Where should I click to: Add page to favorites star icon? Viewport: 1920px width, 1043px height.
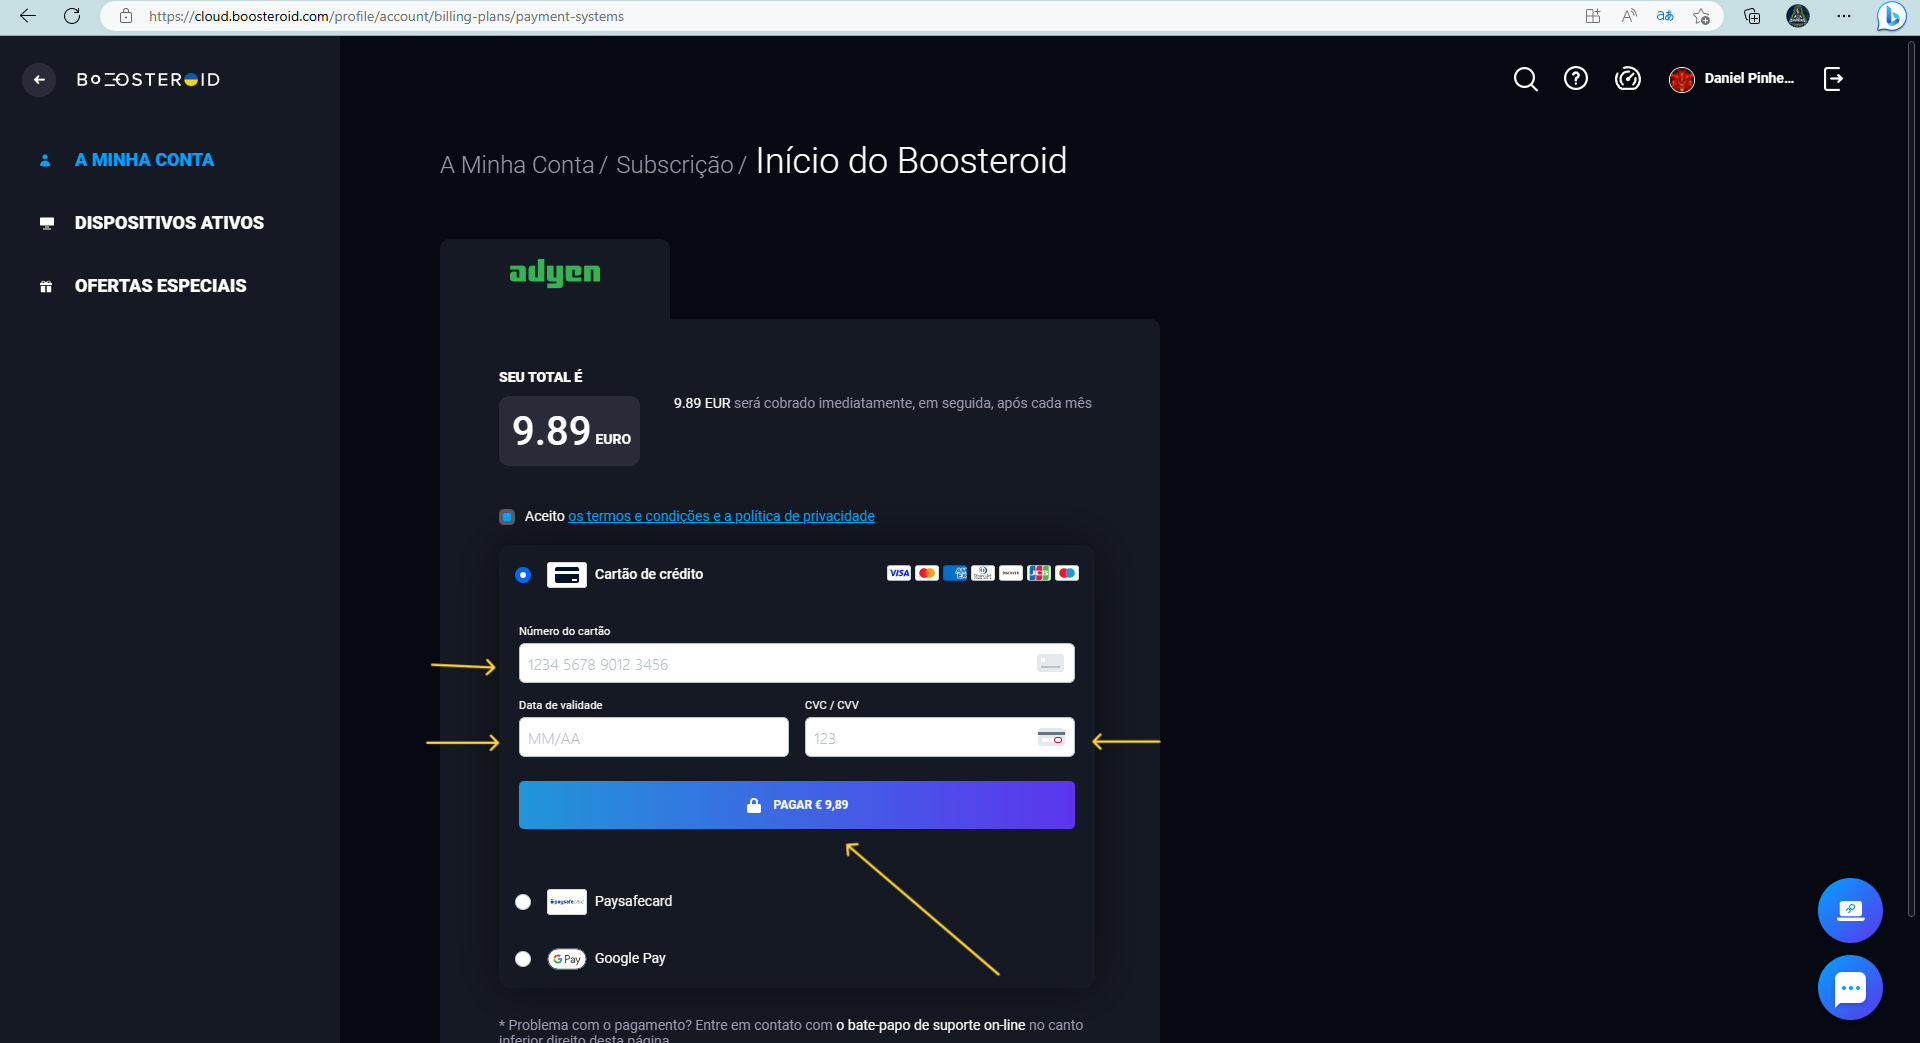1701,16
